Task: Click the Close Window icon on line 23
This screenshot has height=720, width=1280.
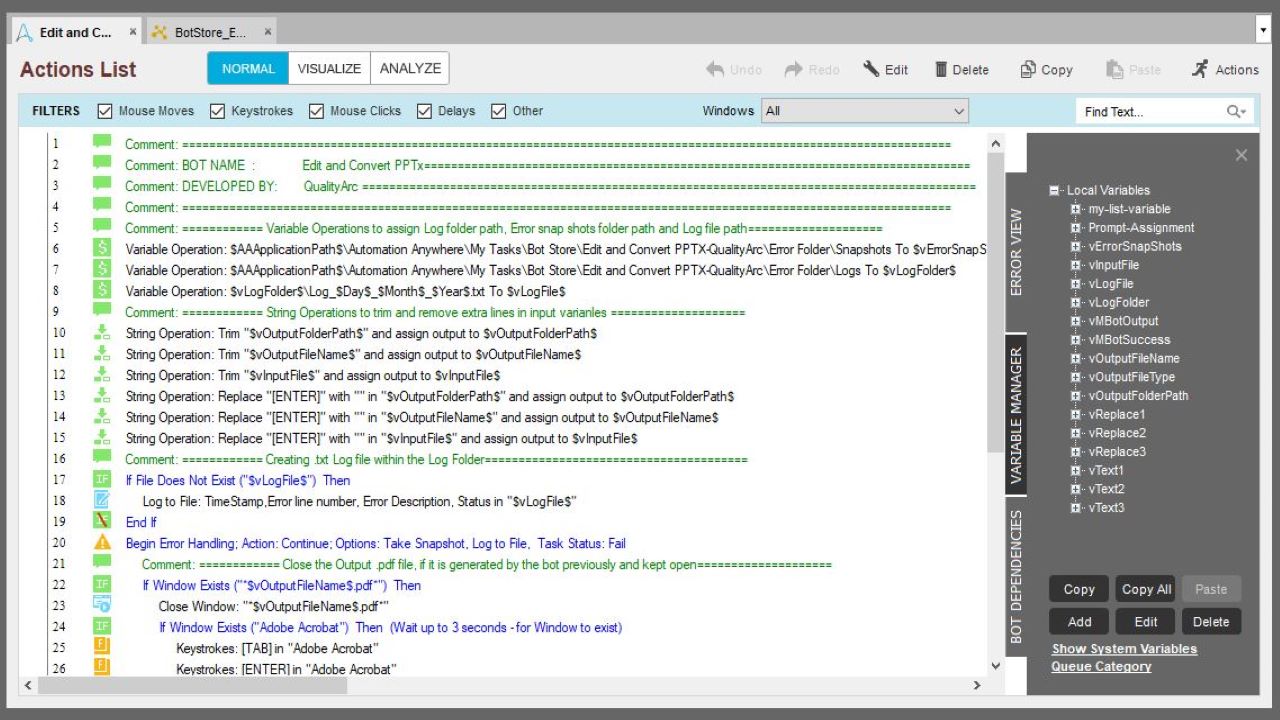Action: tap(102, 605)
